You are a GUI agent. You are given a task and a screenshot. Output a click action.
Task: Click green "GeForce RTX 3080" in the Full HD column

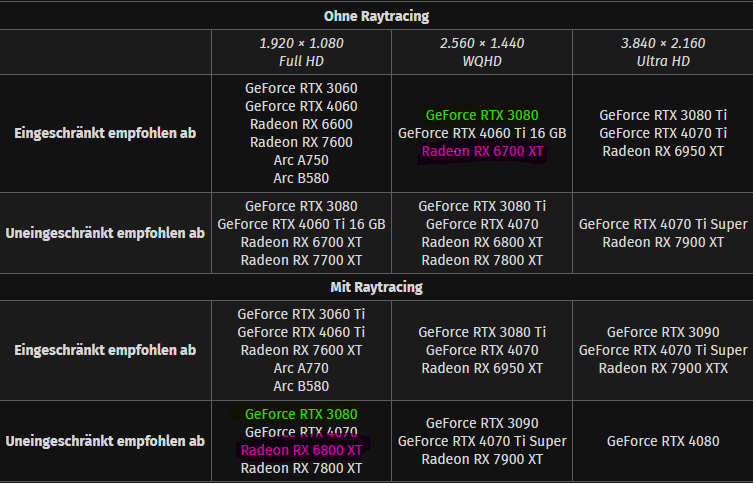302,414
